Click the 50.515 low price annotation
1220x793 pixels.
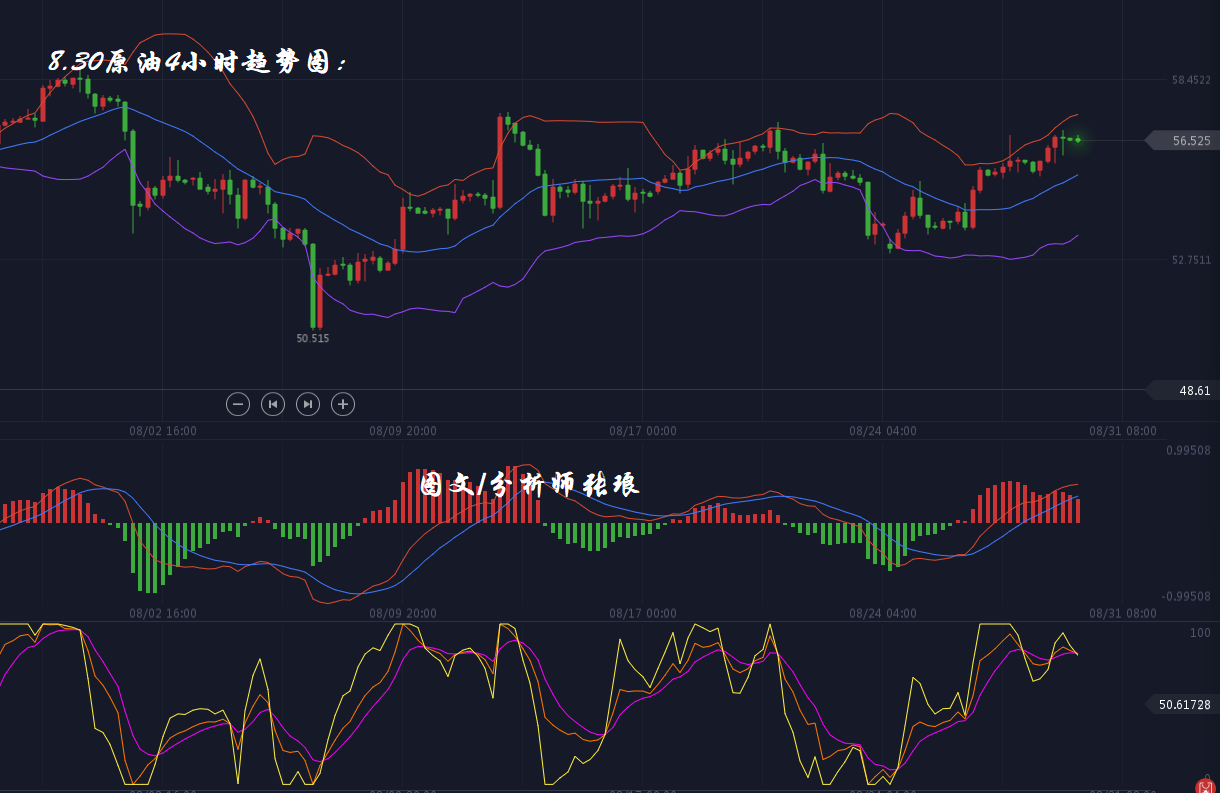(x=312, y=338)
